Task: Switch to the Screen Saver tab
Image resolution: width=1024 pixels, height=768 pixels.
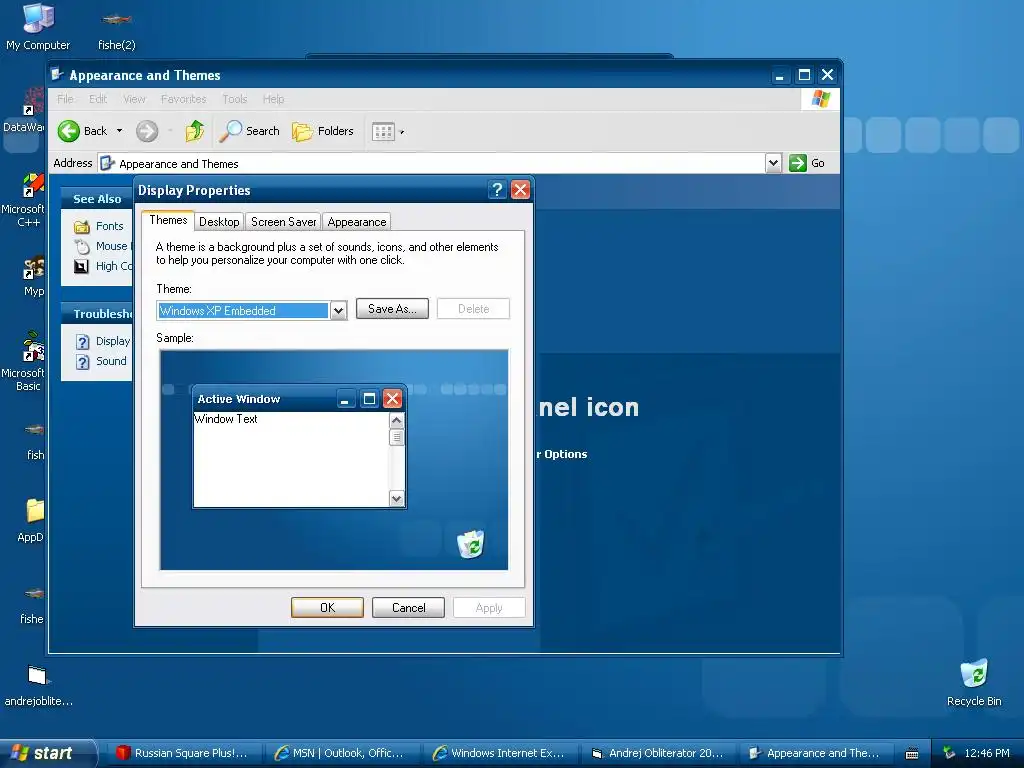Action: click(283, 221)
